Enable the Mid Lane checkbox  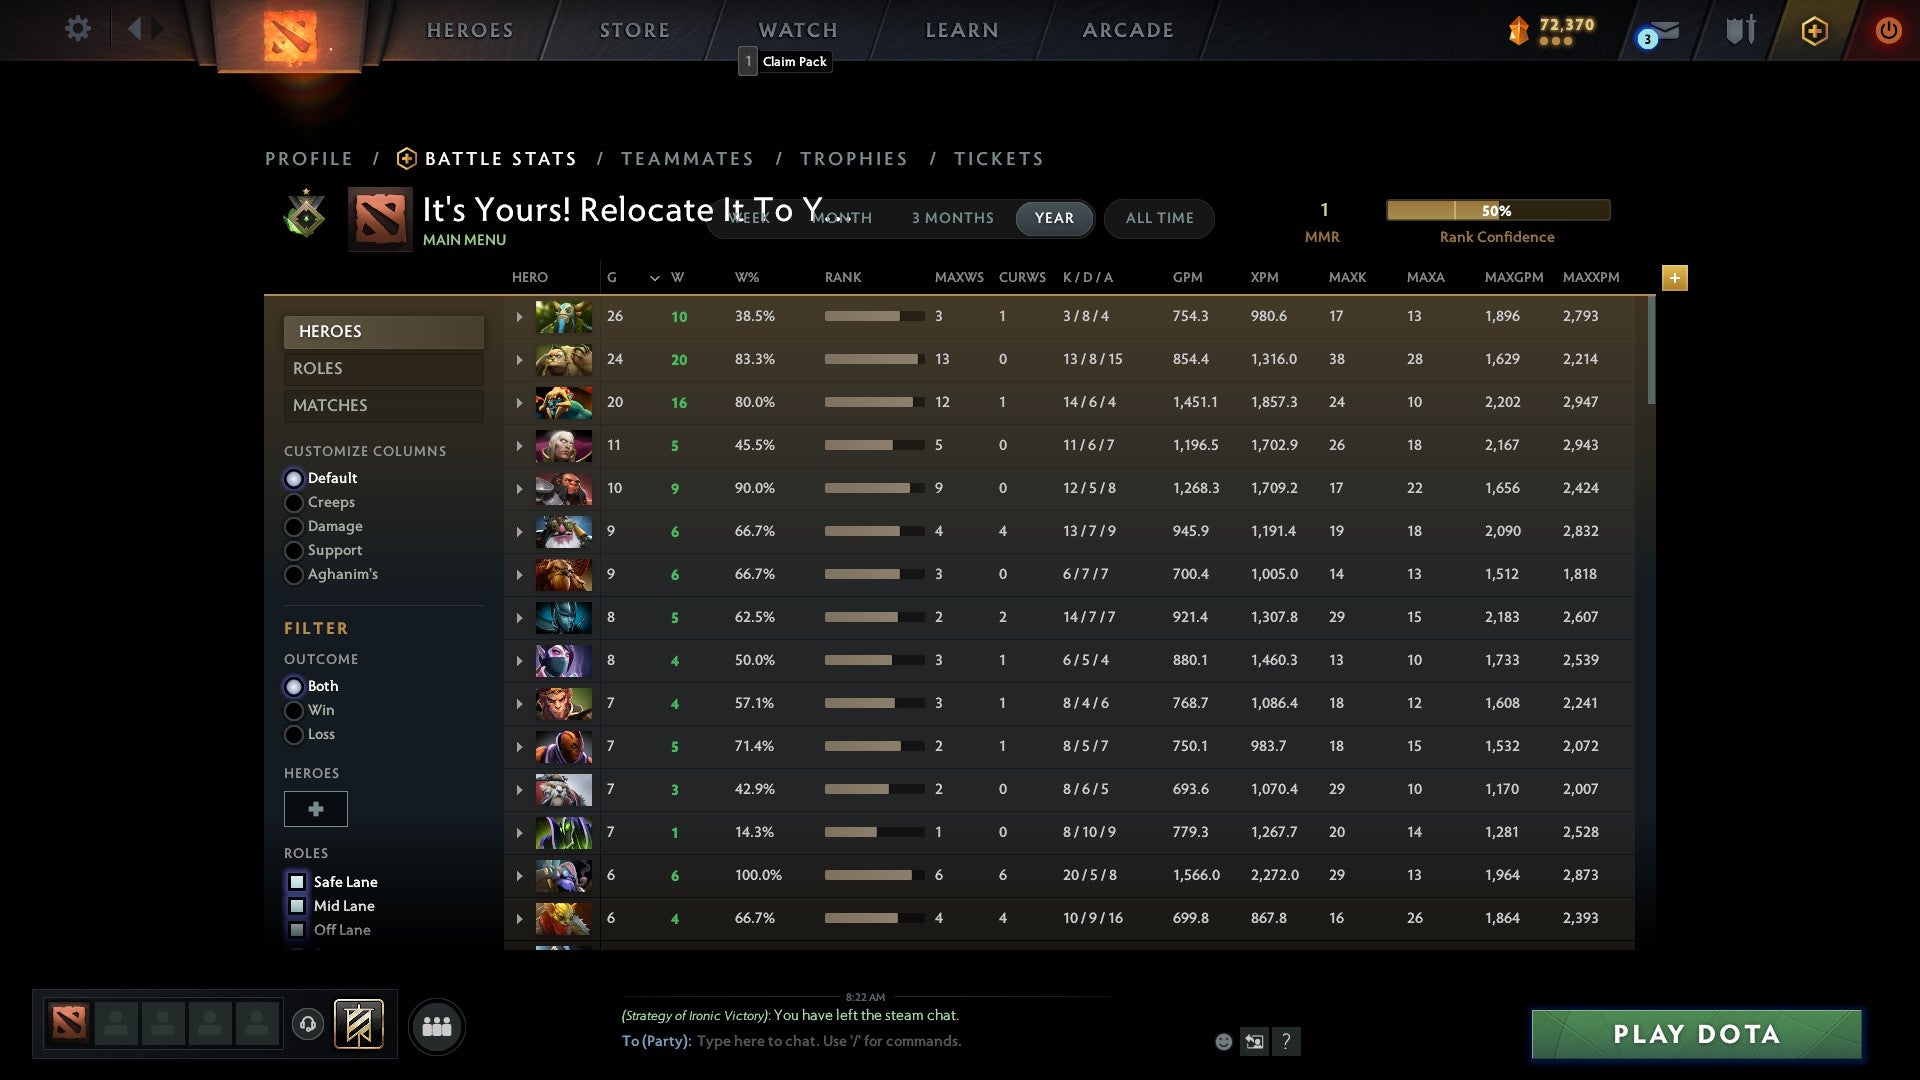pos(296,905)
